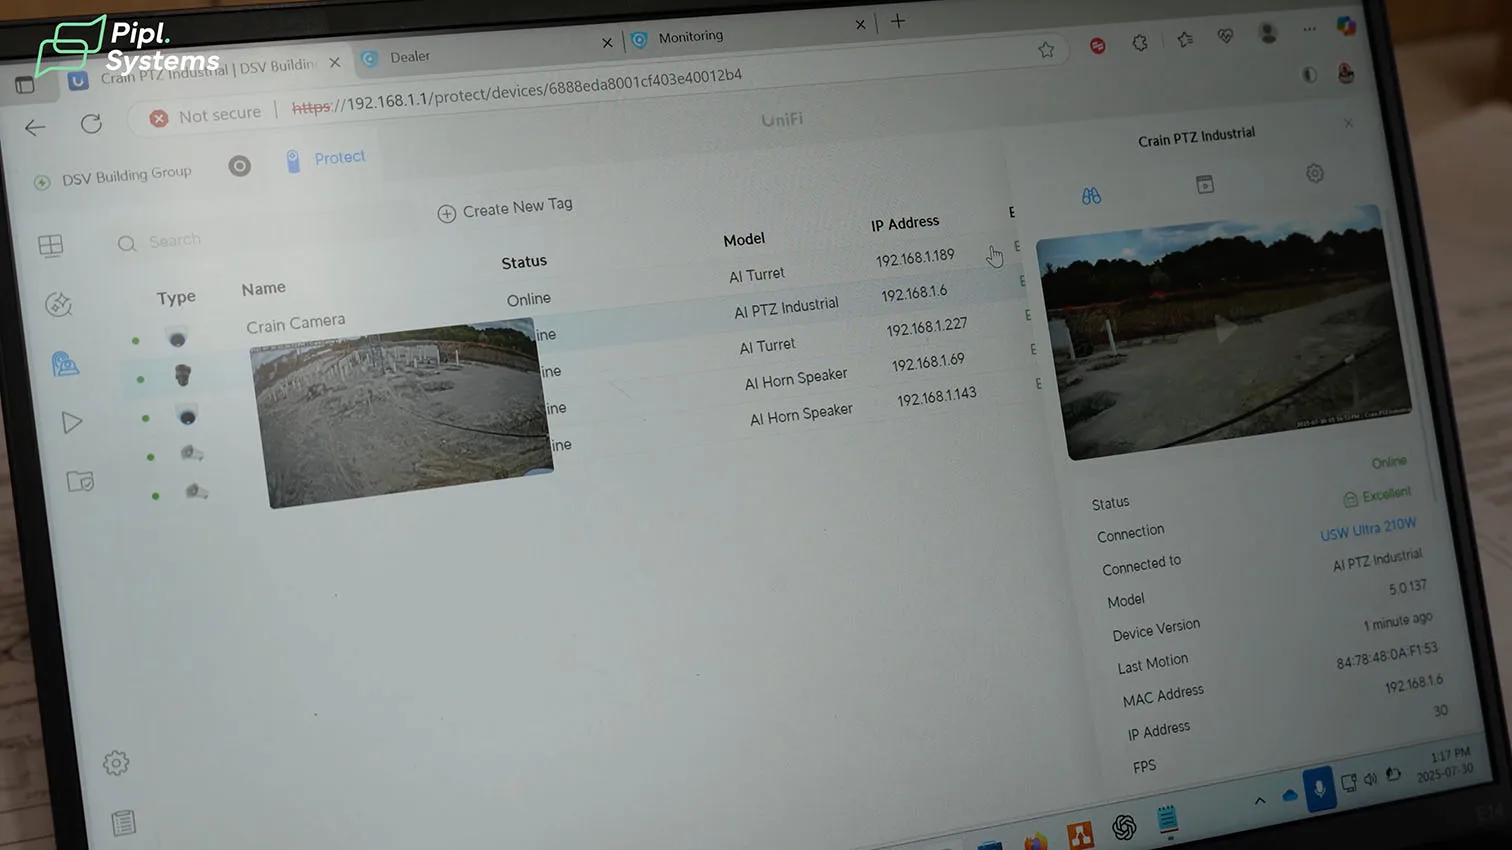Open Browser essentials heart icon
This screenshot has width=1512, height=850.
pos(1225,37)
